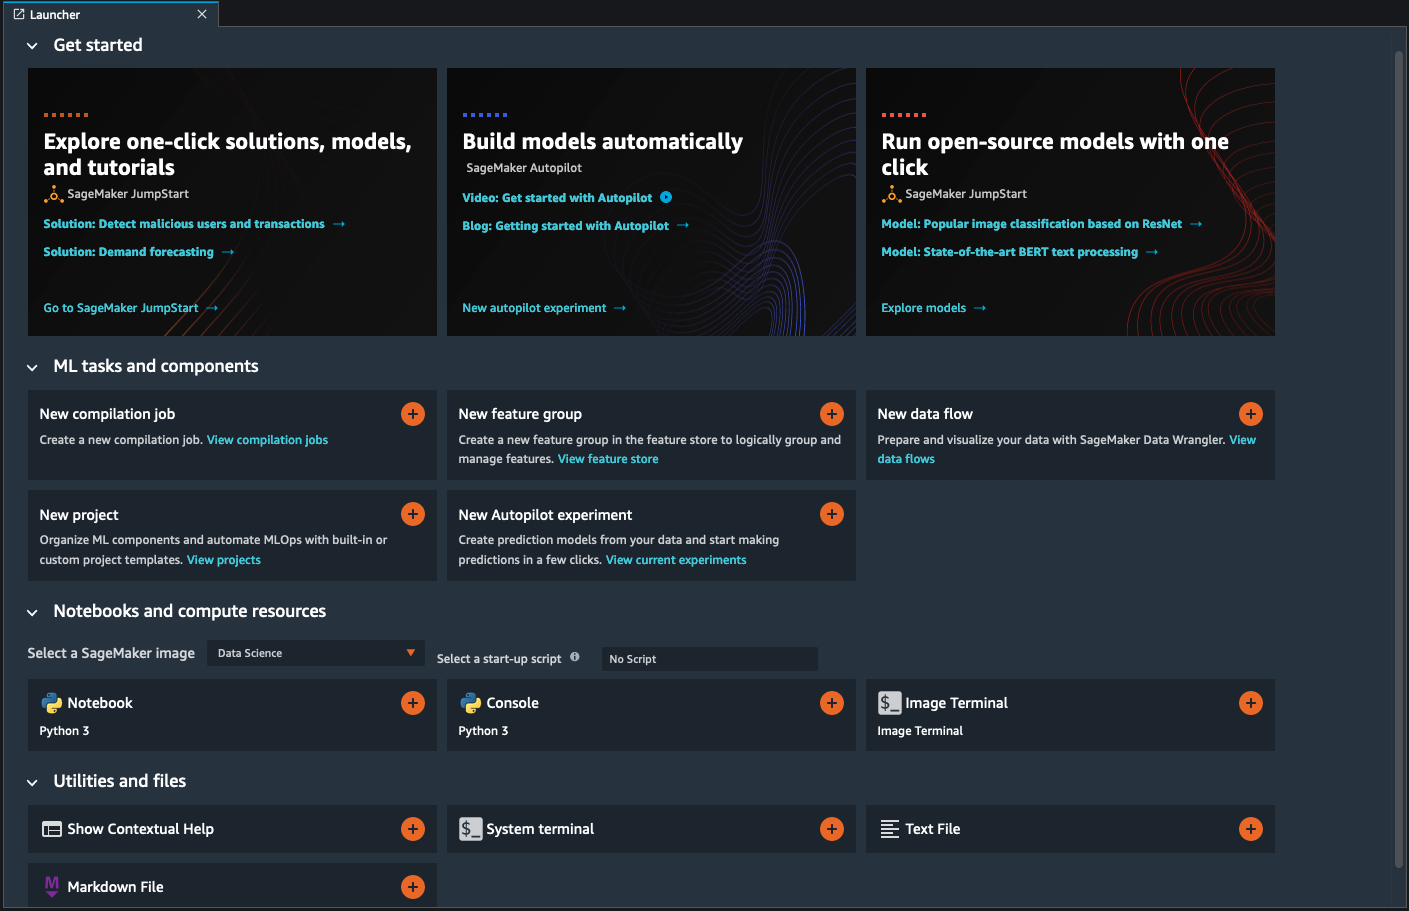Collapse the Get started section
1409x911 pixels.
[x=32, y=46]
